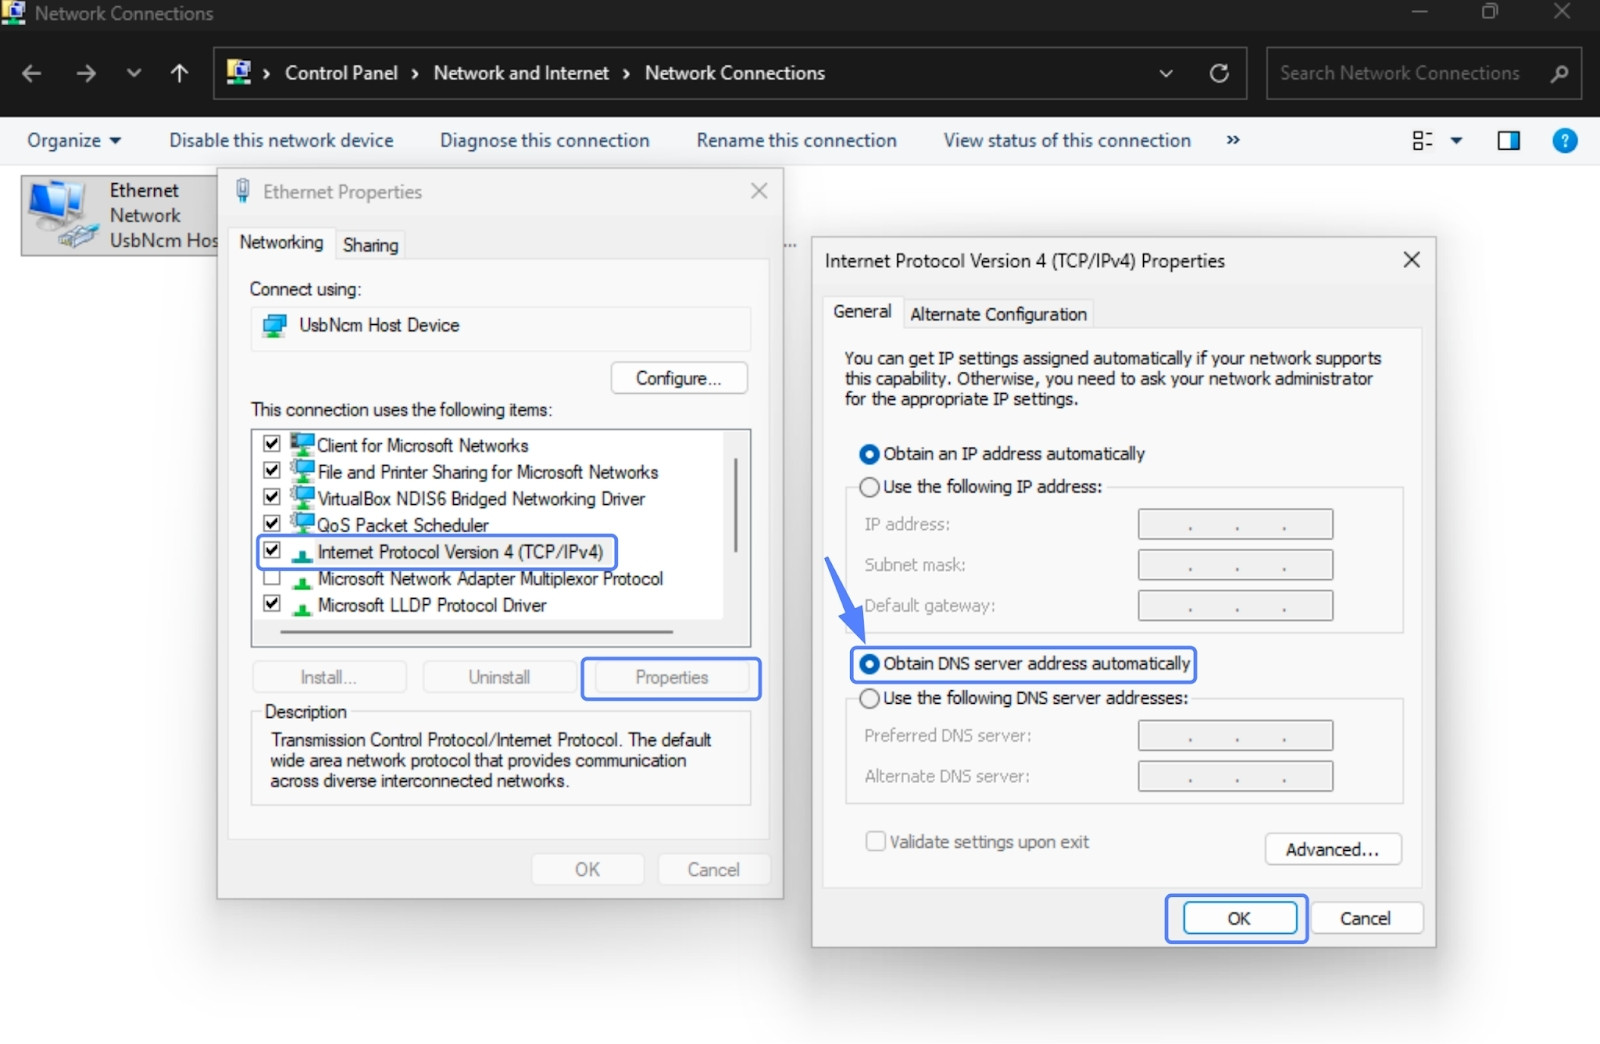Click the Configure... button
Image resolution: width=1600 pixels, height=1044 pixels.
point(678,378)
